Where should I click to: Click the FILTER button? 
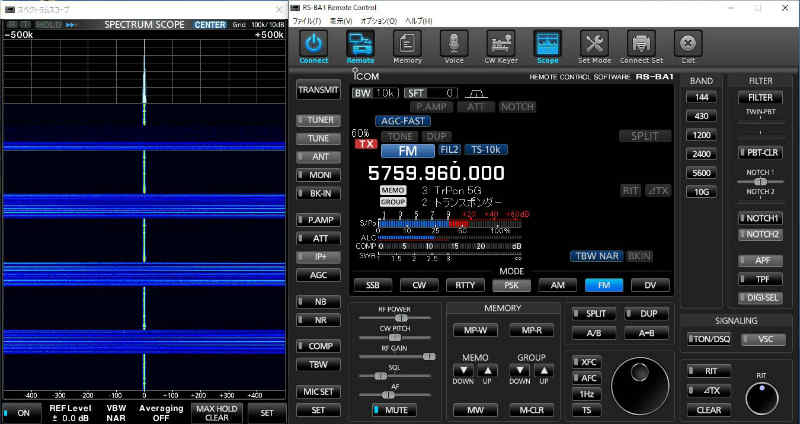pyautogui.click(x=760, y=97)
